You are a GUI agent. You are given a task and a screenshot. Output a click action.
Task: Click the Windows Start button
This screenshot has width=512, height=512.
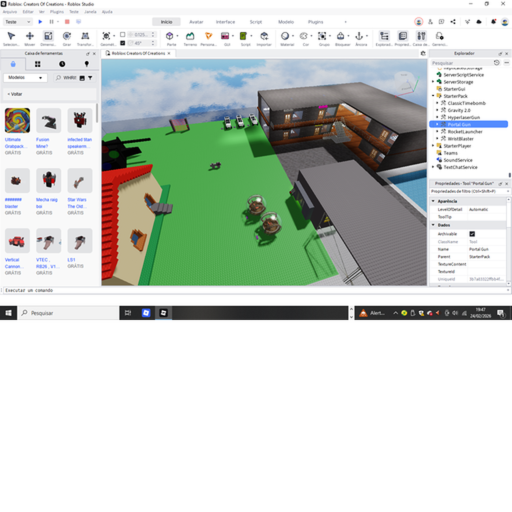click(x=9, y=313)
